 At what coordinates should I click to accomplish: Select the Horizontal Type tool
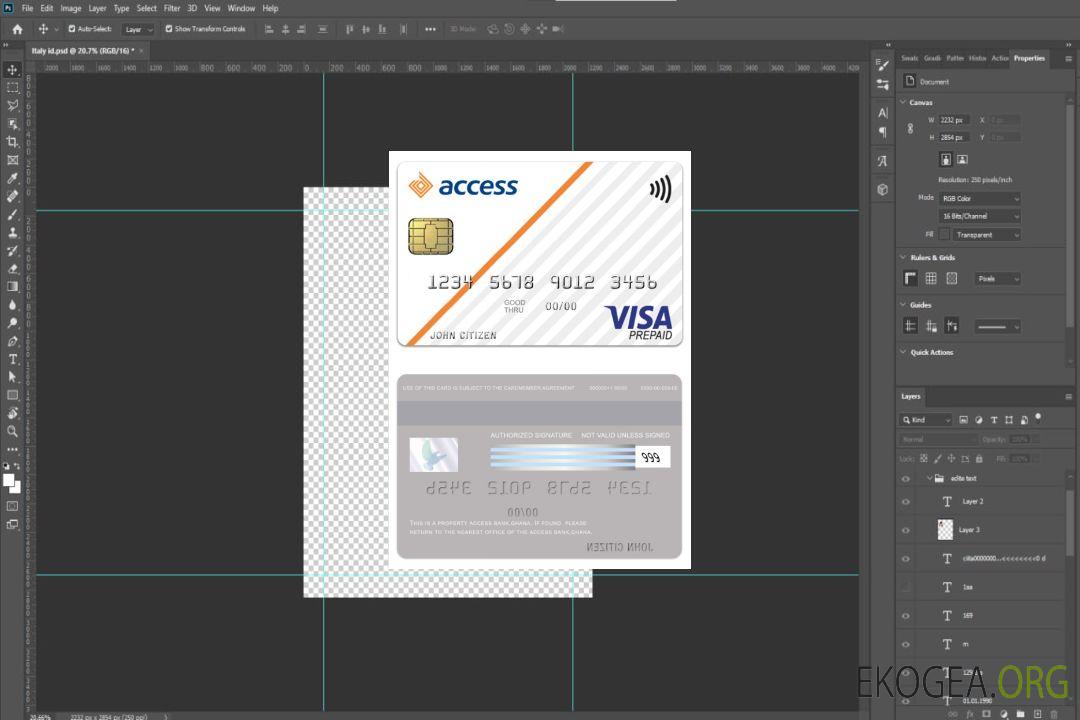[x=12, y=359]
